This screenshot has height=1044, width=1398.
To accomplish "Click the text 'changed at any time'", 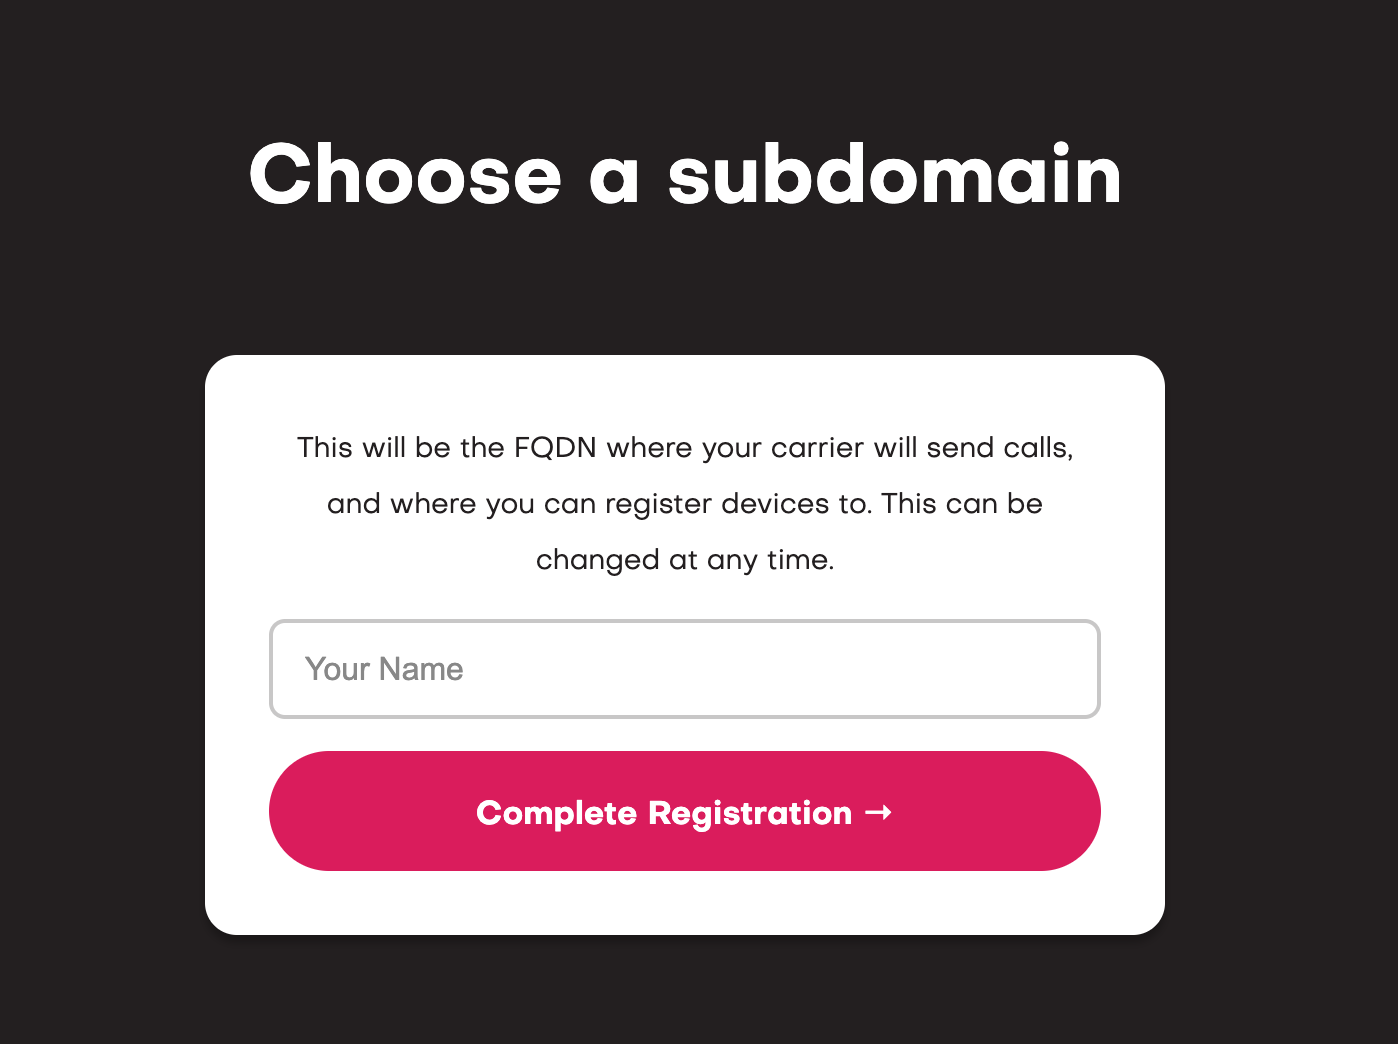I will (684, 559).
